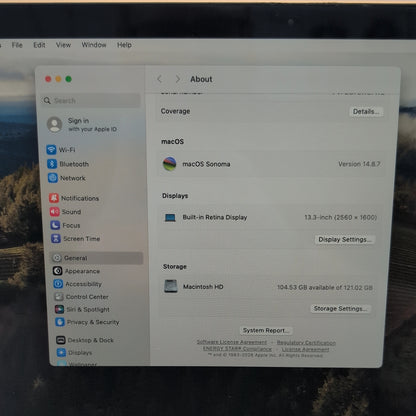Open Focus moon icon

[55, 225]
